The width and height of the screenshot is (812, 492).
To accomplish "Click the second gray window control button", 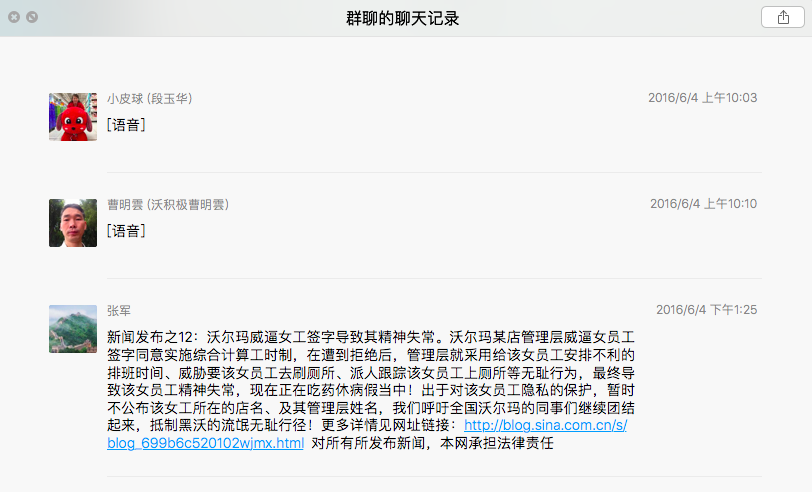I will [x=32, y=17].
